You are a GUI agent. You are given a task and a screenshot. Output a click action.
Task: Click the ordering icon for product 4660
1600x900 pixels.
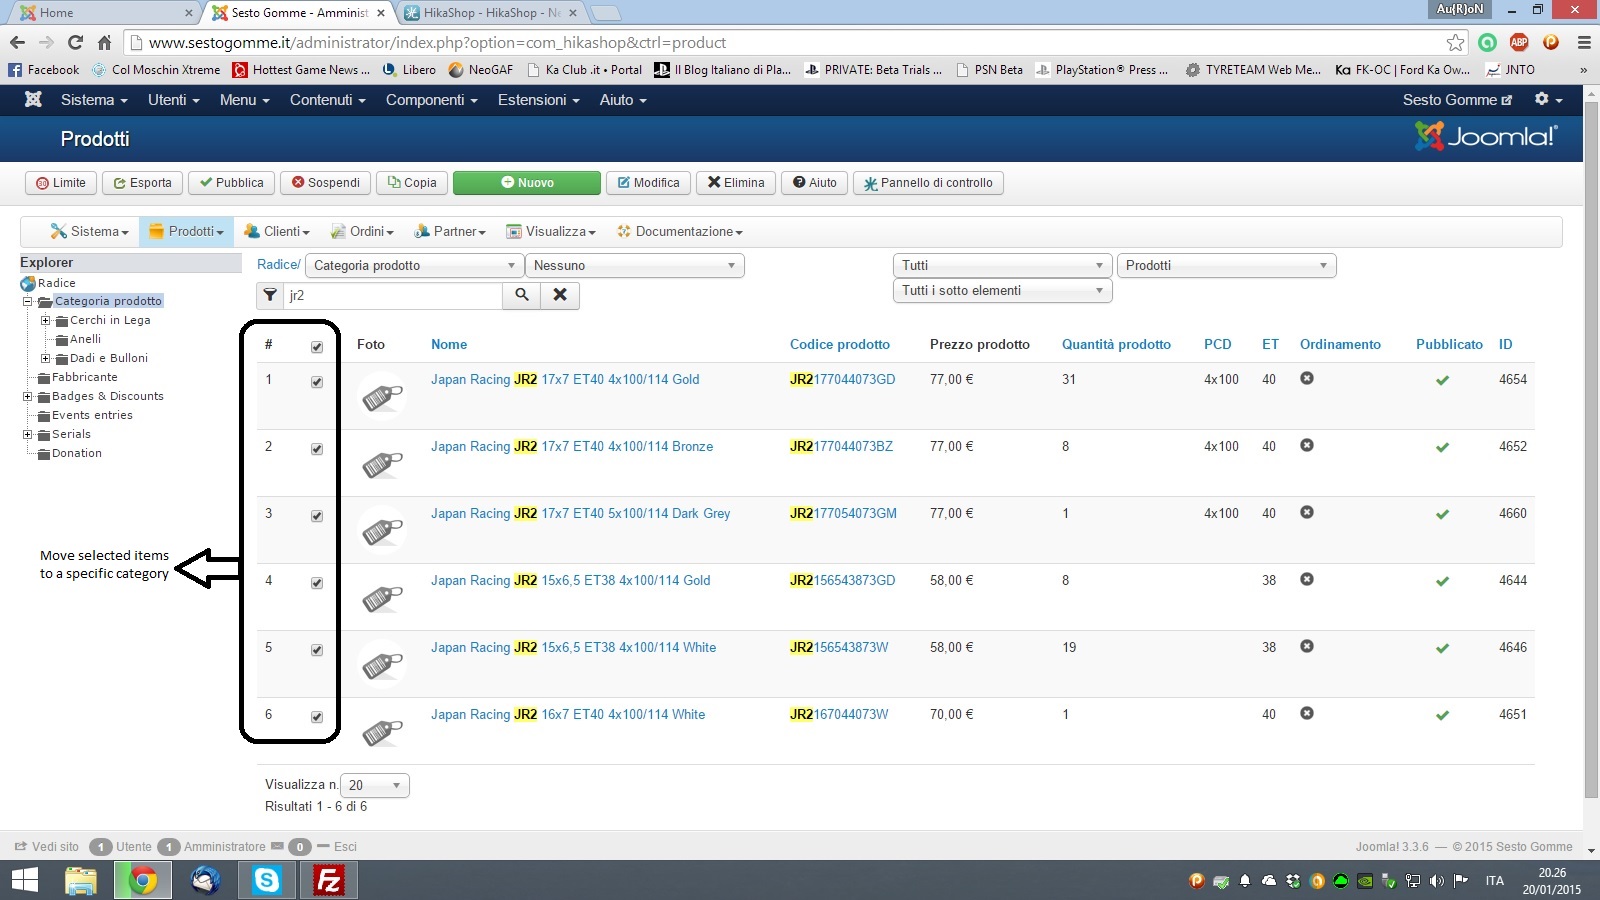1307,513
